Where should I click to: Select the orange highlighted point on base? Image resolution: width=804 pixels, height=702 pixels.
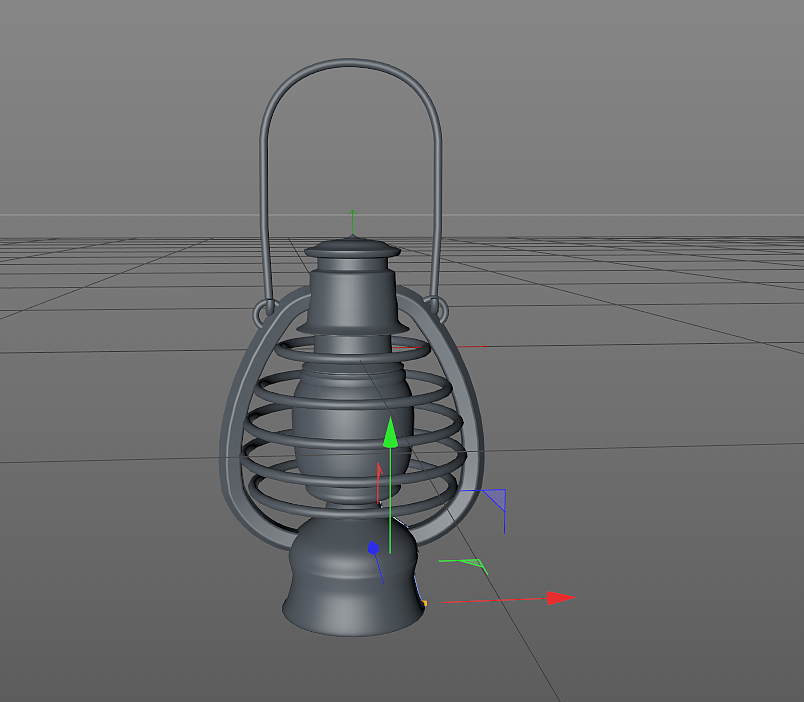click(x=425, y=604)
